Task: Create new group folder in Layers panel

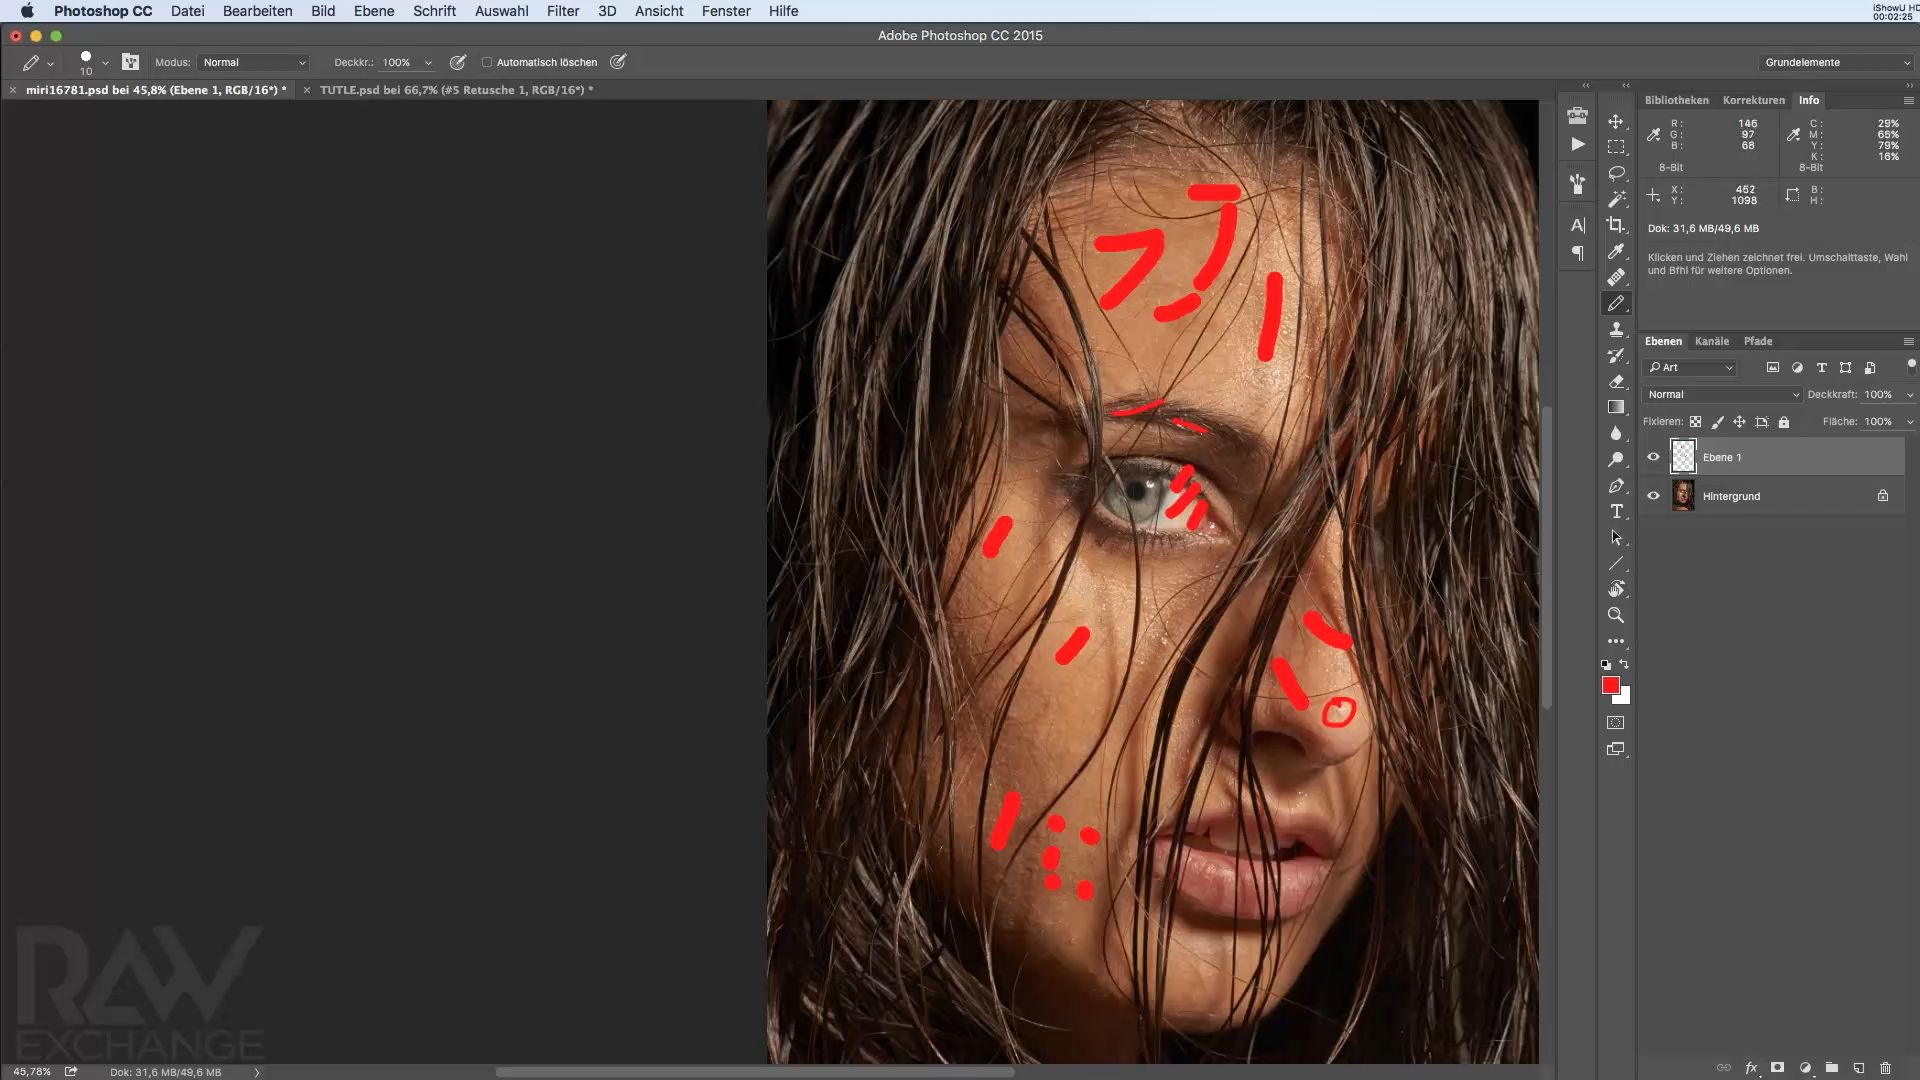Action: pos(1831,1068)
